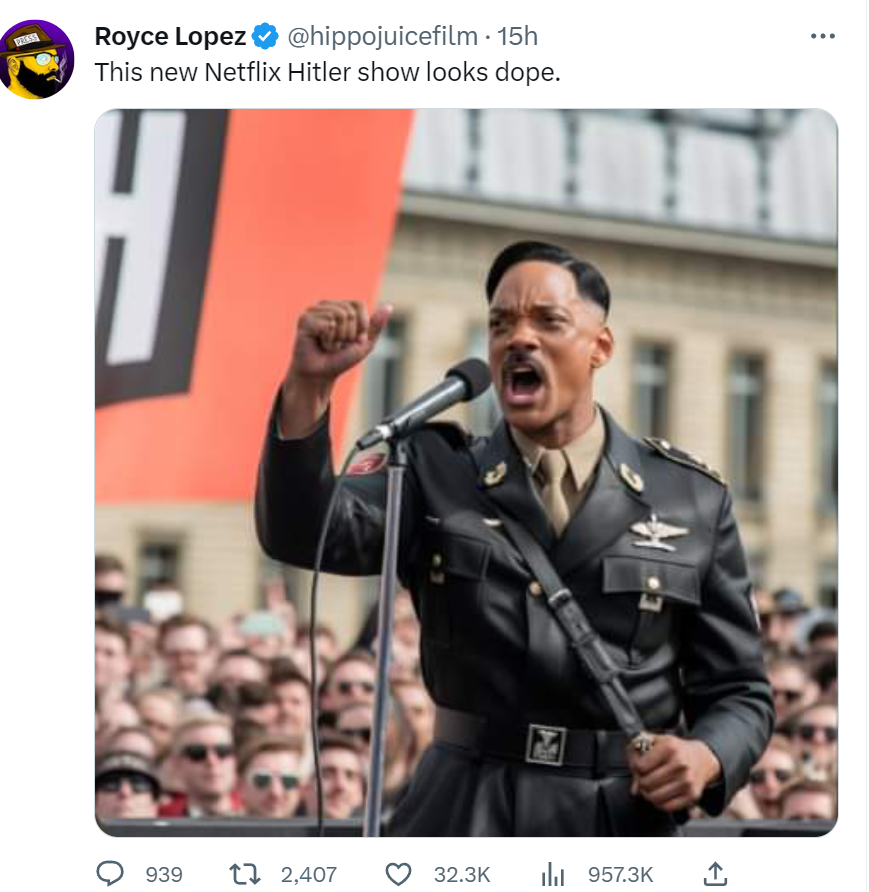The height and width of the screenshot is (892, 869).
Task: Click the 957.3K views count
Action: (x=620, y=874)
